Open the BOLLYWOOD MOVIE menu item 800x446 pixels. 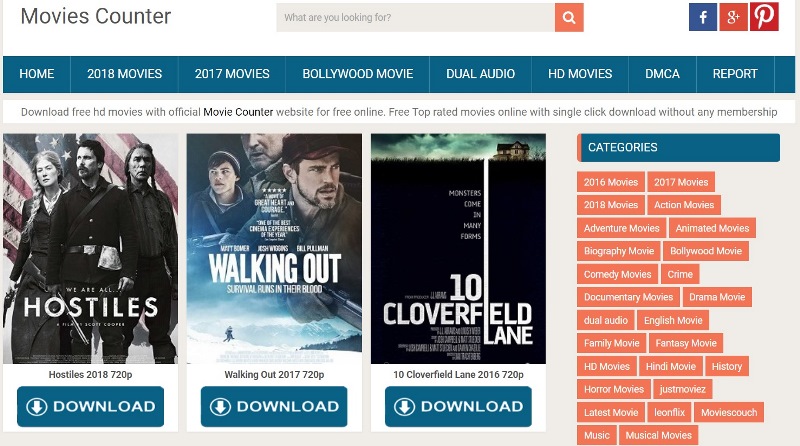[358, 74]
